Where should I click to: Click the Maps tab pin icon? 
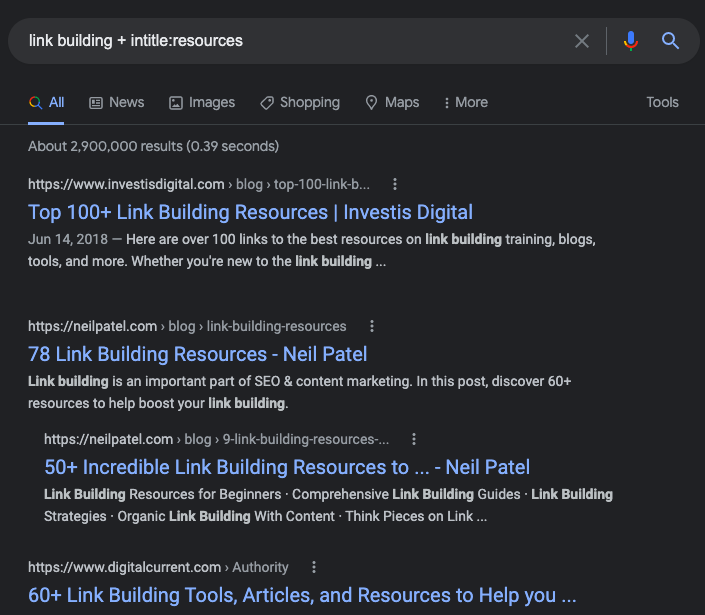[371, 102]
